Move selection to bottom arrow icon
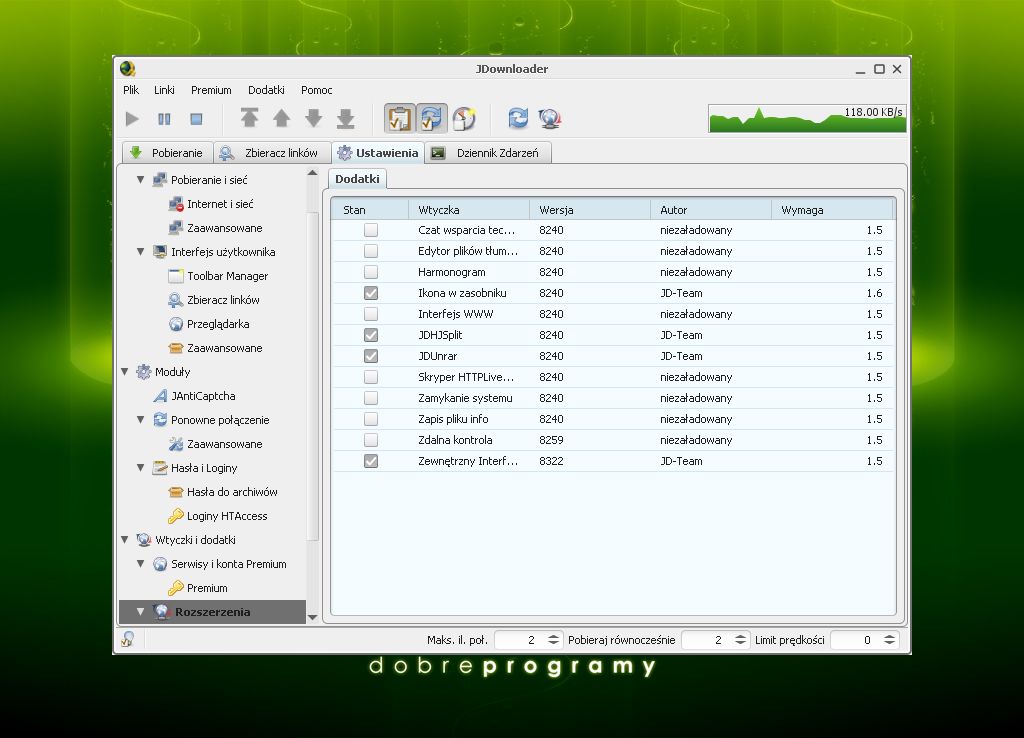 coord(345,118)
